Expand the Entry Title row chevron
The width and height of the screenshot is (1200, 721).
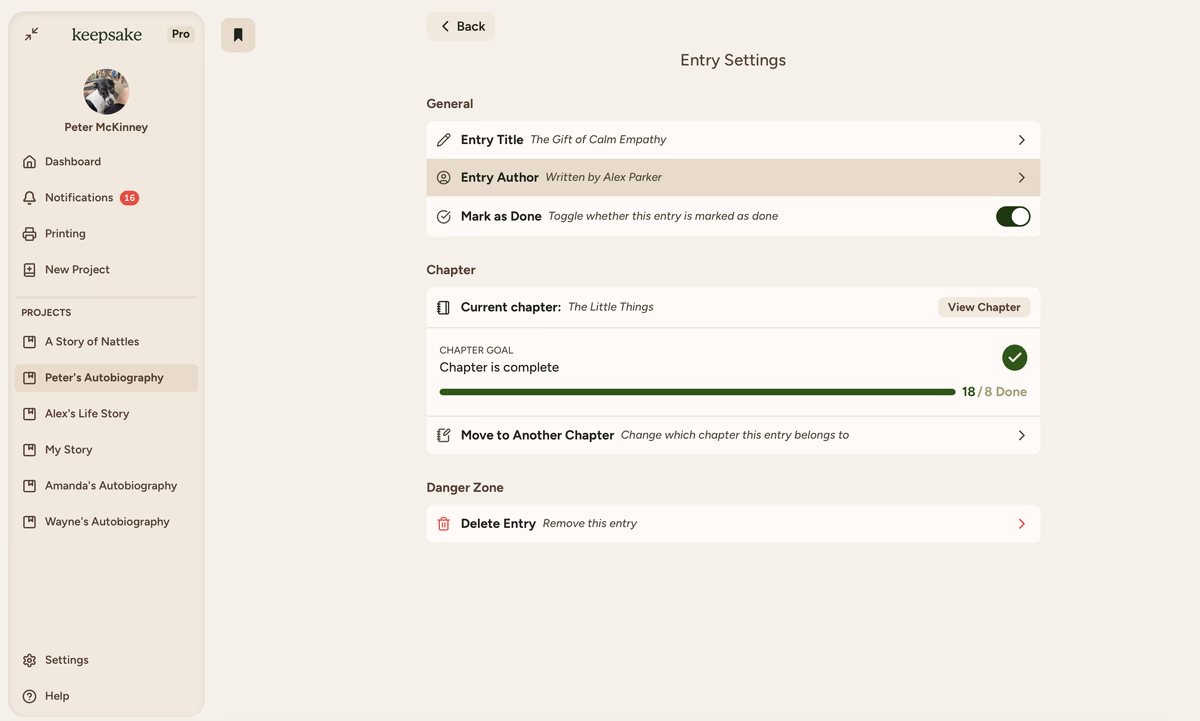pos(1021,140)
